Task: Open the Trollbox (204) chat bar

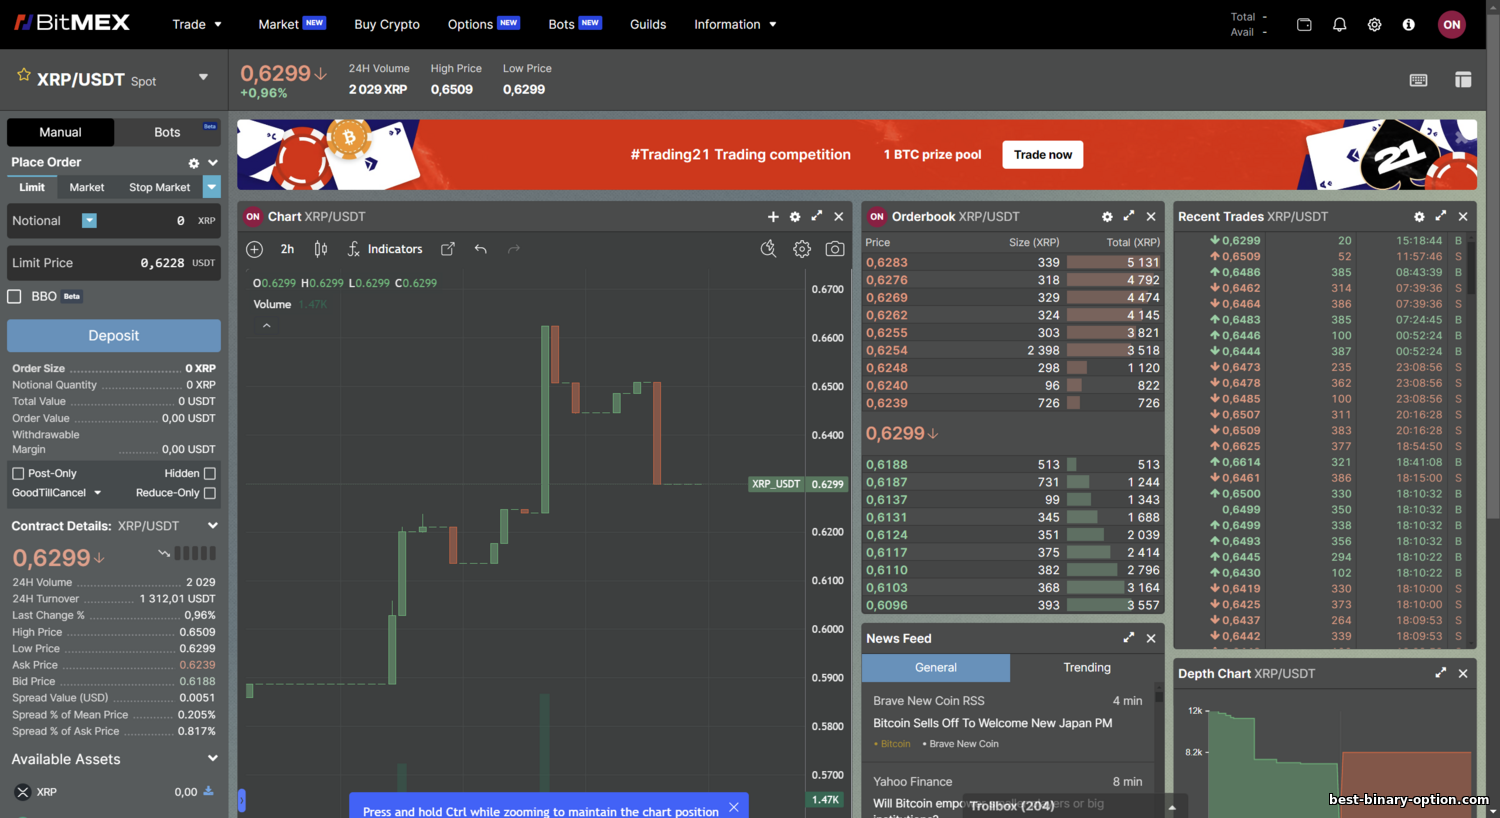Action: click(1012, 806)
